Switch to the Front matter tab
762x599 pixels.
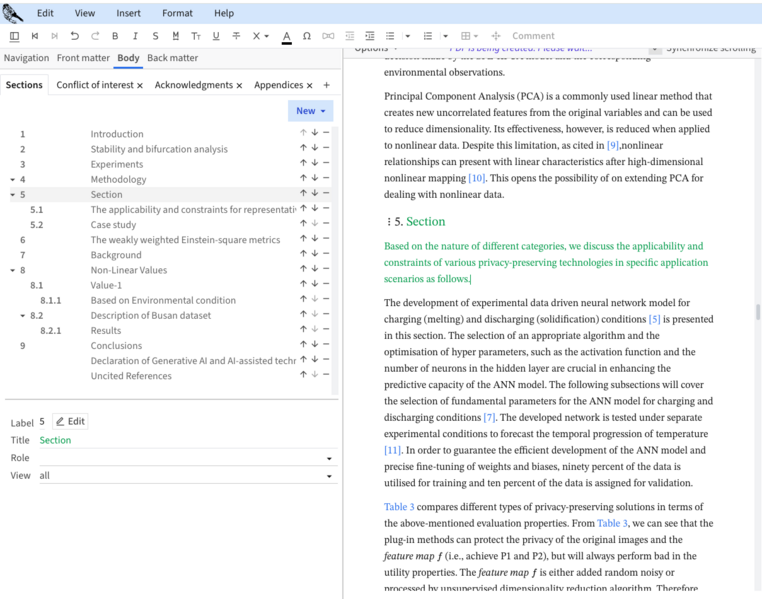(x=83, y=58)
